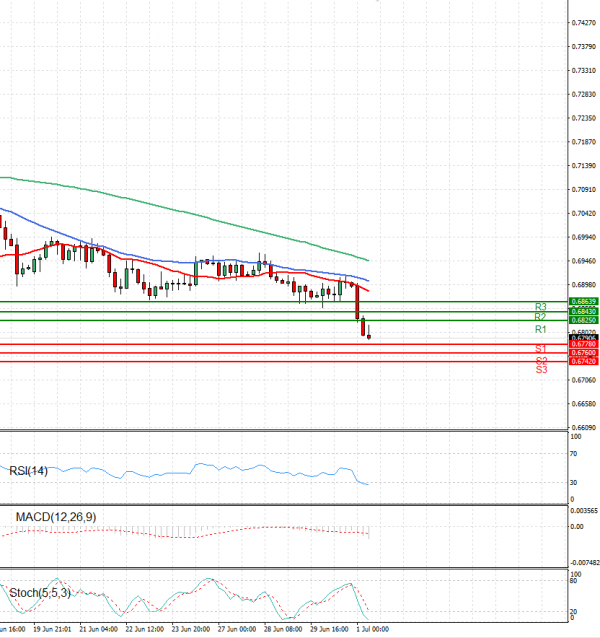Screen dimensions: 600x638
Task: Click the S1 support label
Action: (541, 349)
